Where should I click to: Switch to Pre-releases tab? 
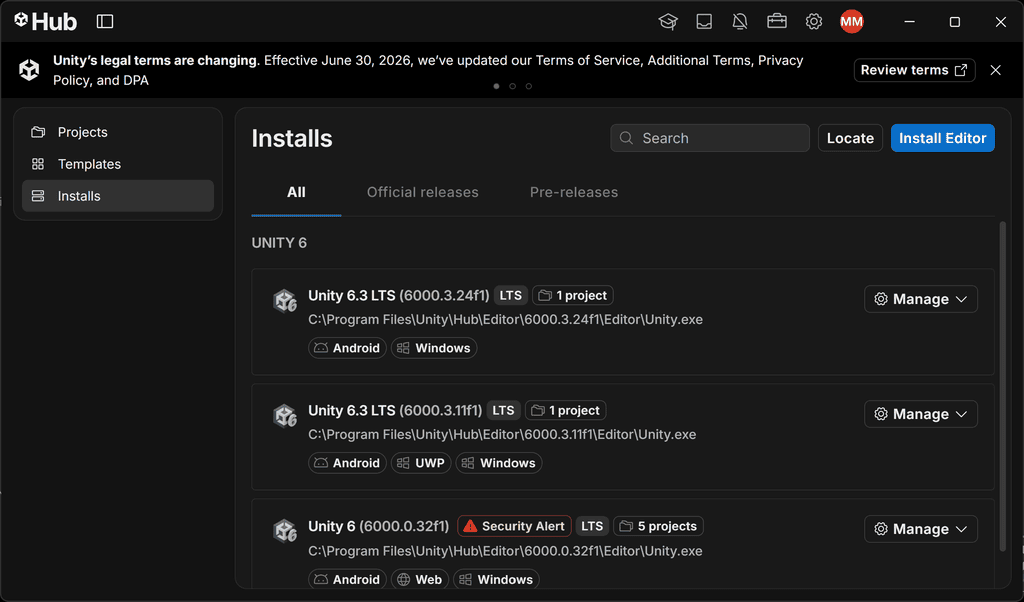(x=574, y=192)
